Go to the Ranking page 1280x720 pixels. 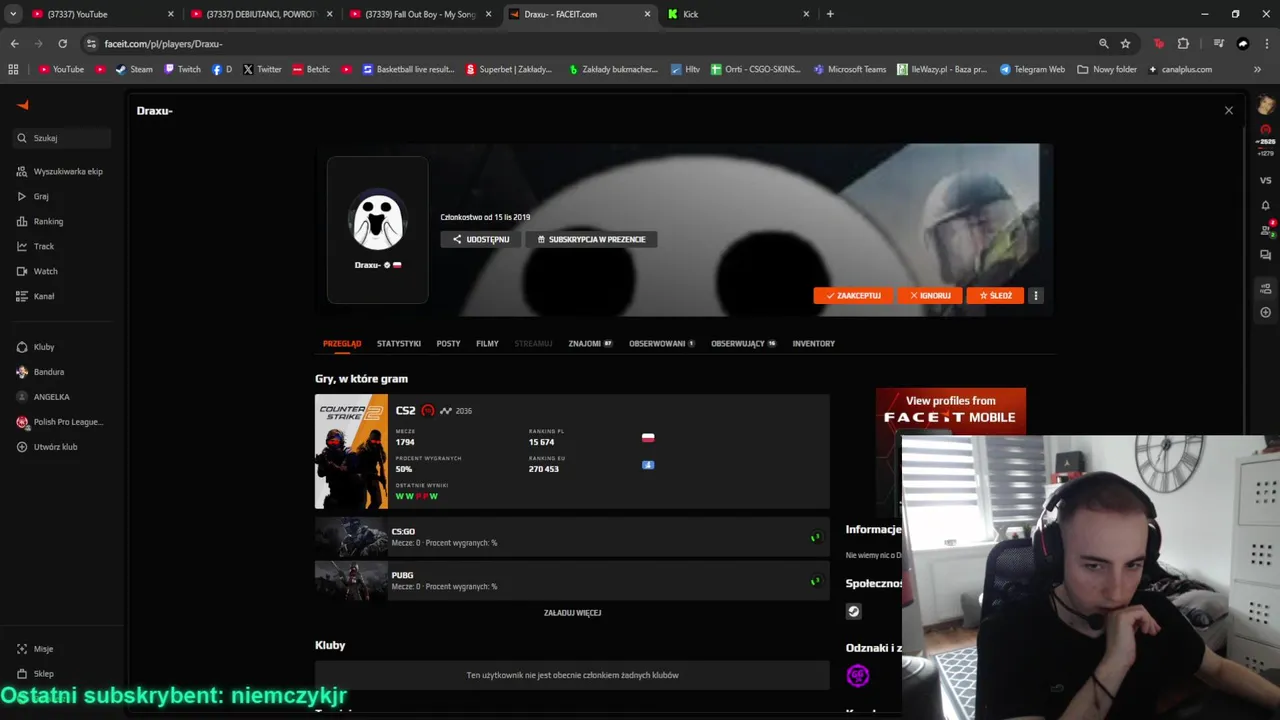[40, 221]
